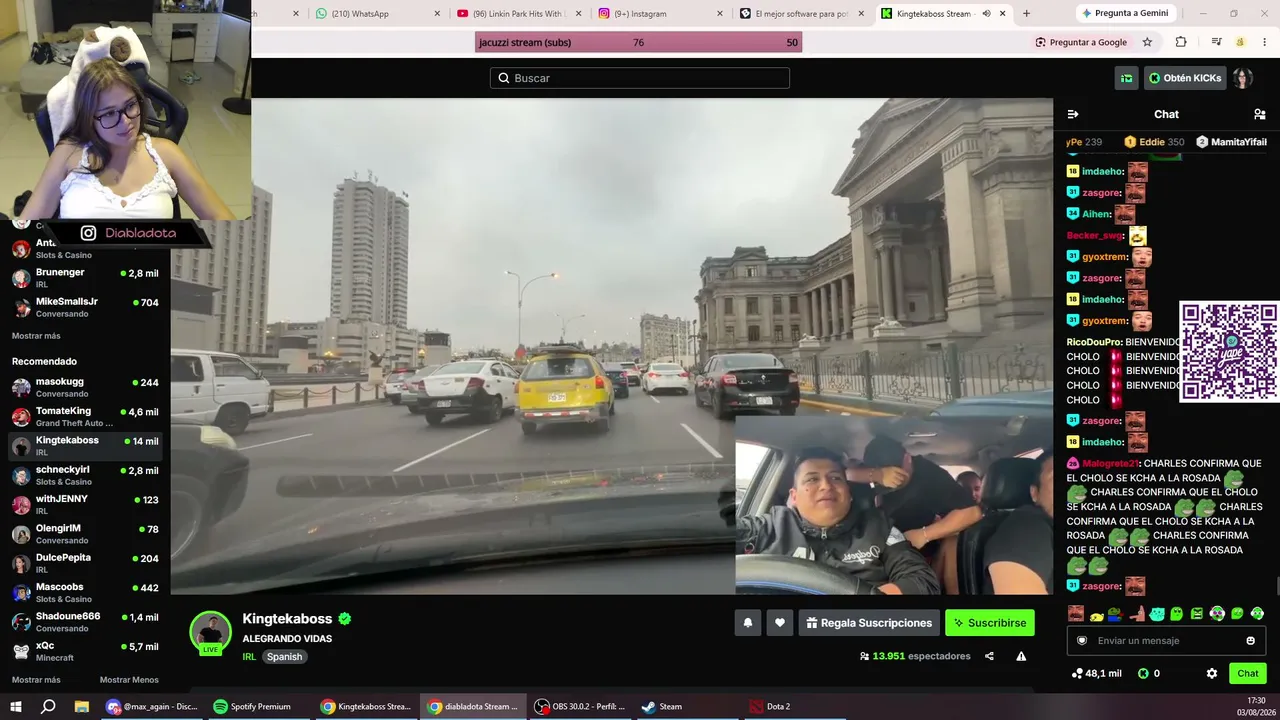Close the WhatsApp tab
Screen dimensions: 1280x720
point(437,14)
